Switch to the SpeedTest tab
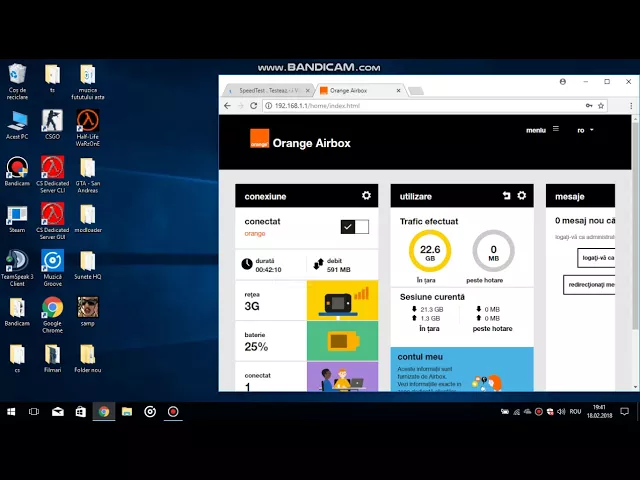 267,91
